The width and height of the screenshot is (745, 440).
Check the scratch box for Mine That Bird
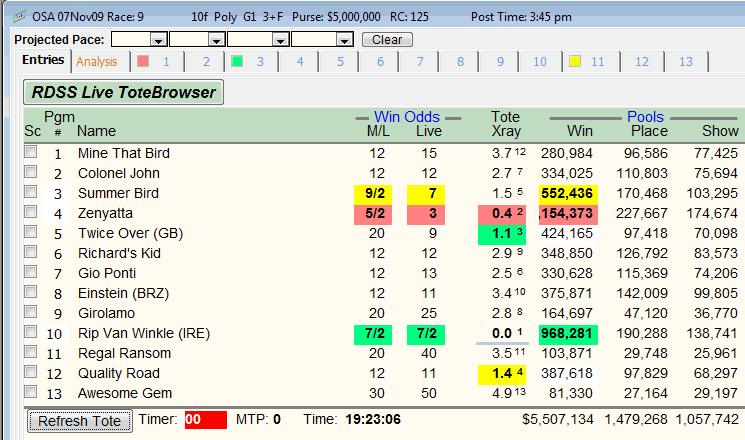tap(31, 152)
